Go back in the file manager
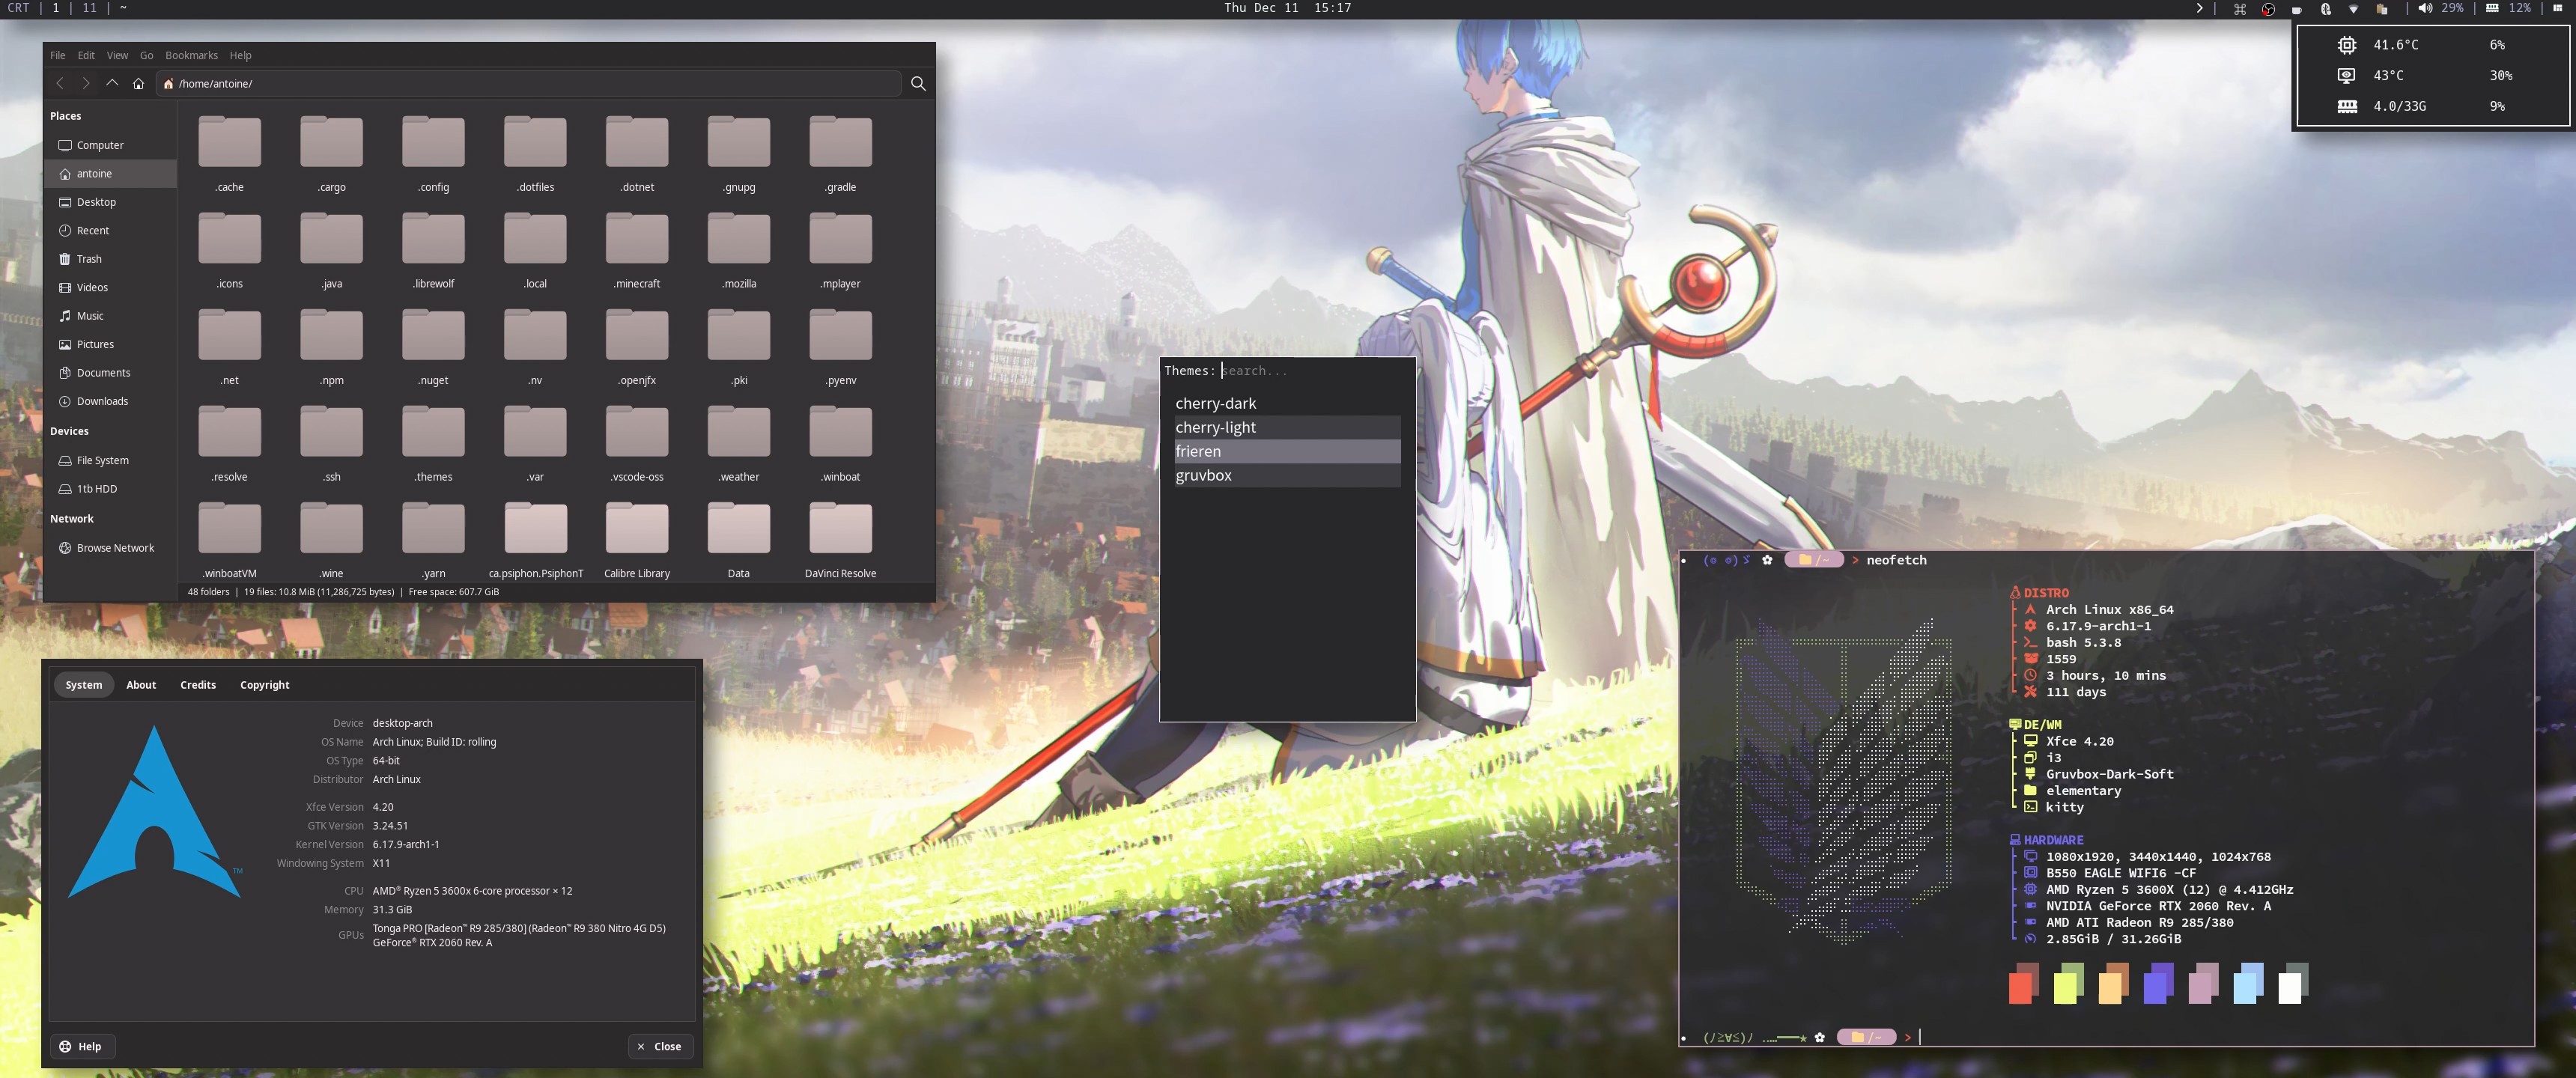The height and width of the screenshot is (1078, 2576). pos(60,84)
